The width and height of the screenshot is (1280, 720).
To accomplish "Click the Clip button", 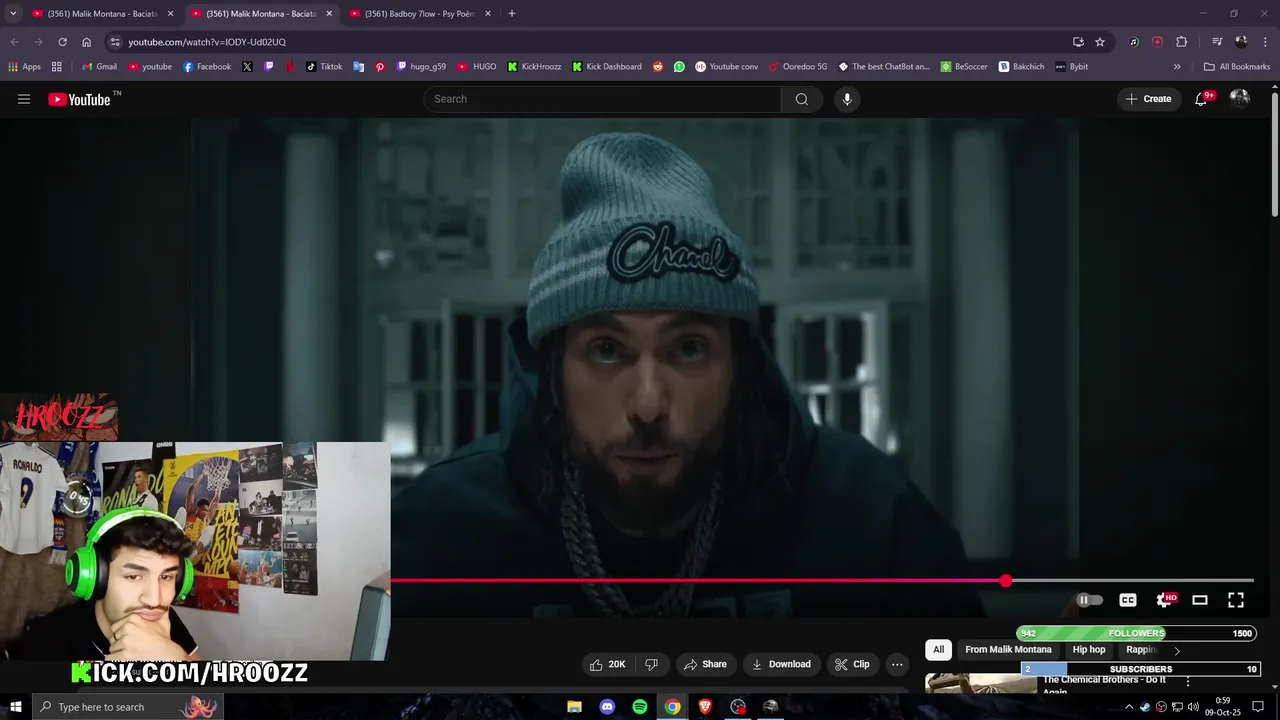I will pyautogui.click(x=852, y=664).
